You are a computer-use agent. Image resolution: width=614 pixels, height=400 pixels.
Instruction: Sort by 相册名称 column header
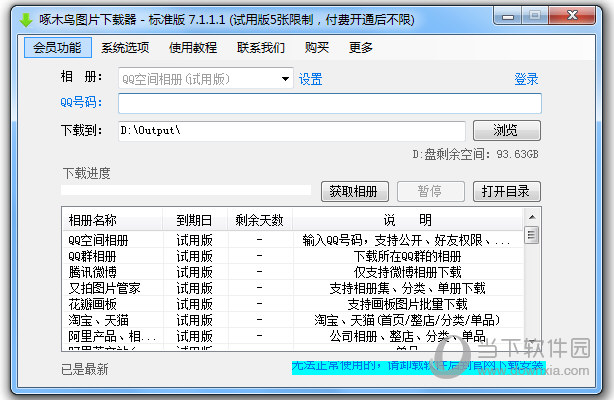click(112, 220)
